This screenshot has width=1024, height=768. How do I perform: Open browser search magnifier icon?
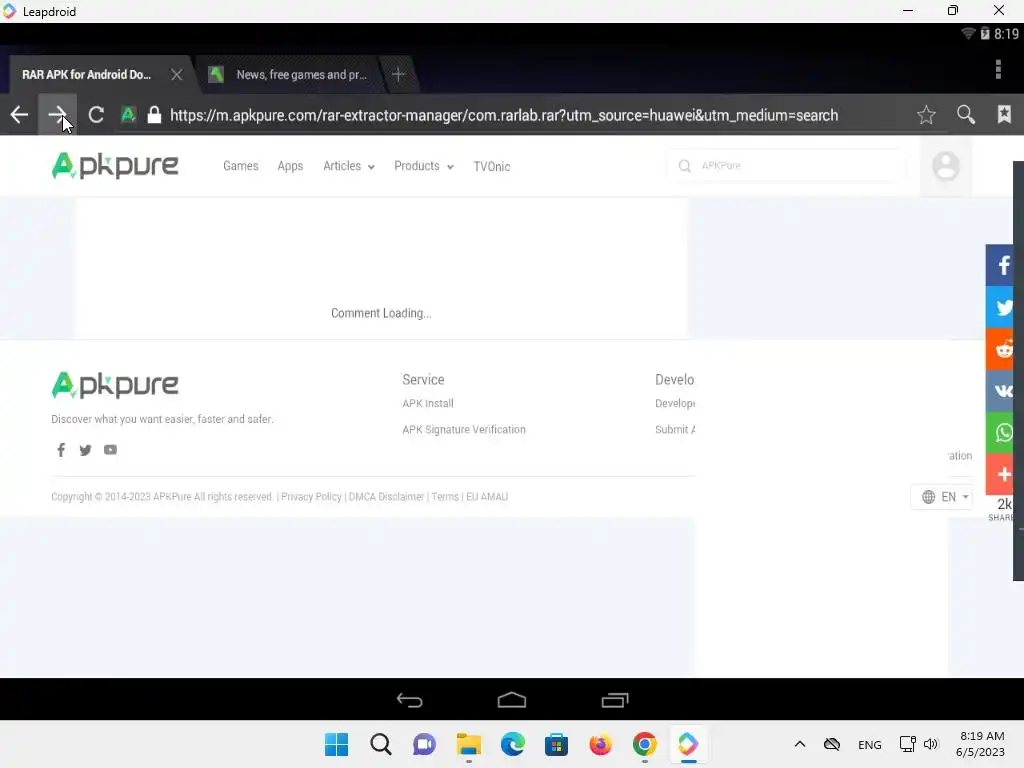965,115
